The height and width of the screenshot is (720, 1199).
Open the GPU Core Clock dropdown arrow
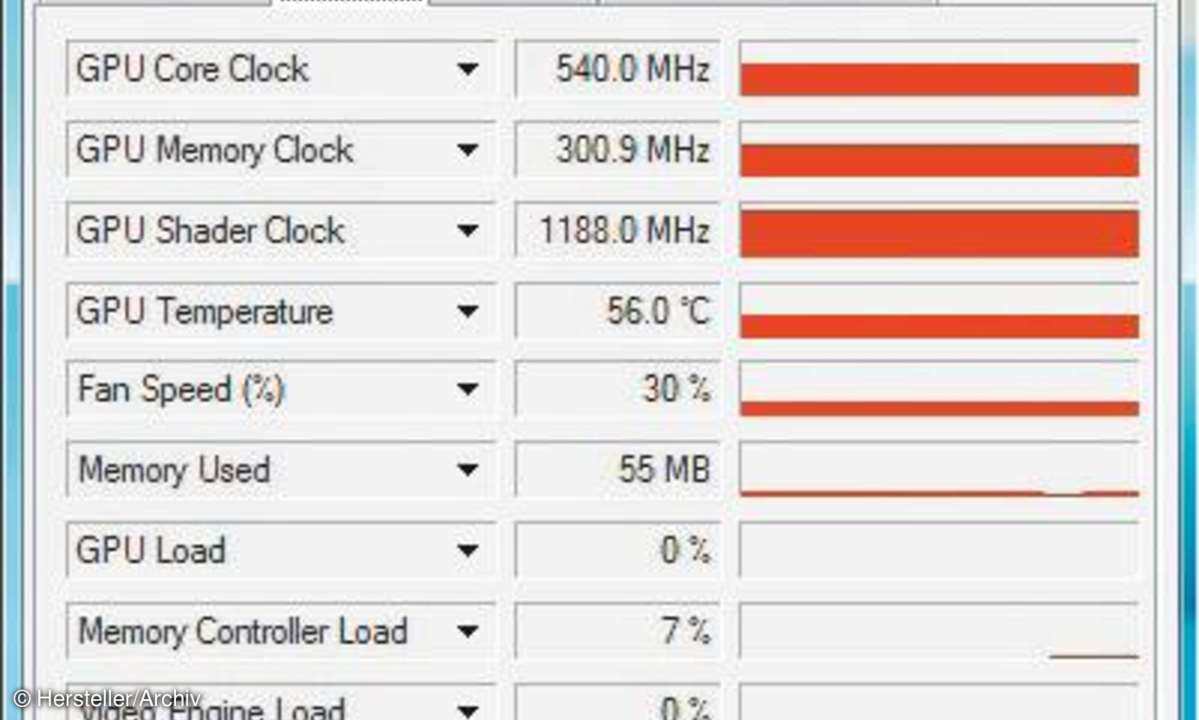click(x=467, y=70)
